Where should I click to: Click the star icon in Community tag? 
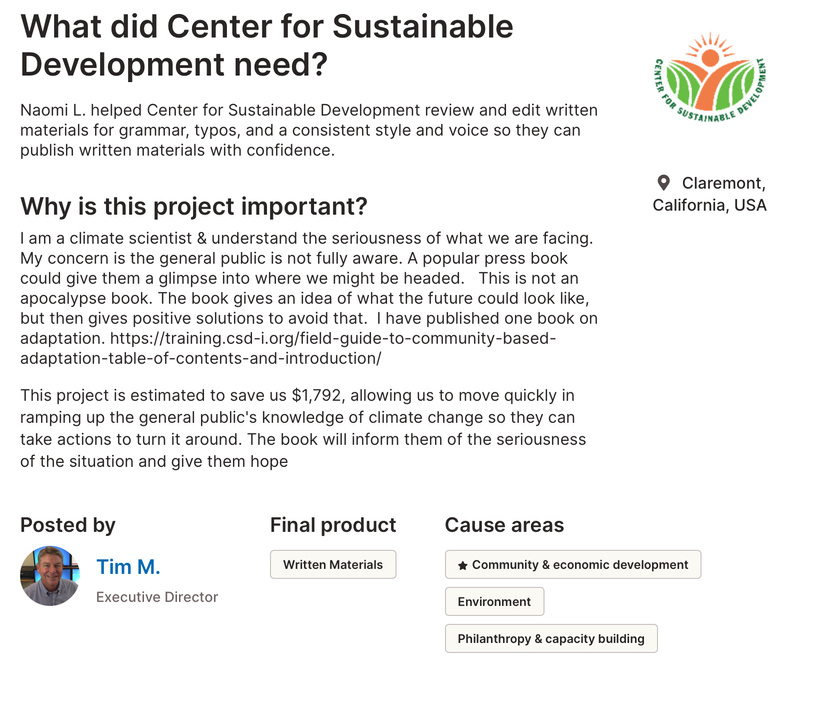coord(462,565)
